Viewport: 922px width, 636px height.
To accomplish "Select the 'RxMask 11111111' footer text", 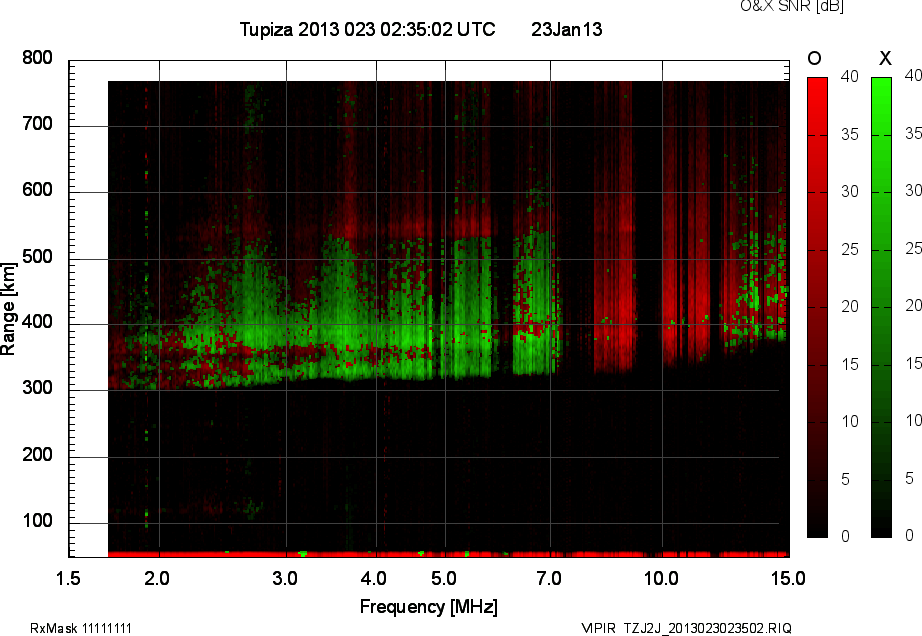I will tap(81, 628).
